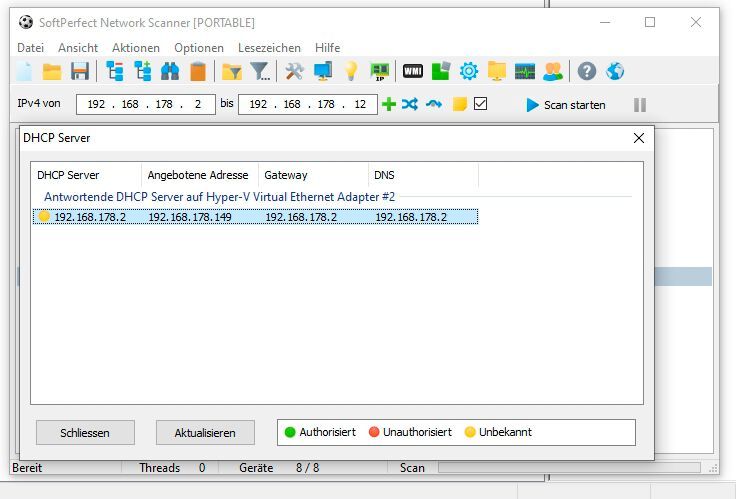
Task: Click the light bulb toolbar icon
Action: pos(351,71)
